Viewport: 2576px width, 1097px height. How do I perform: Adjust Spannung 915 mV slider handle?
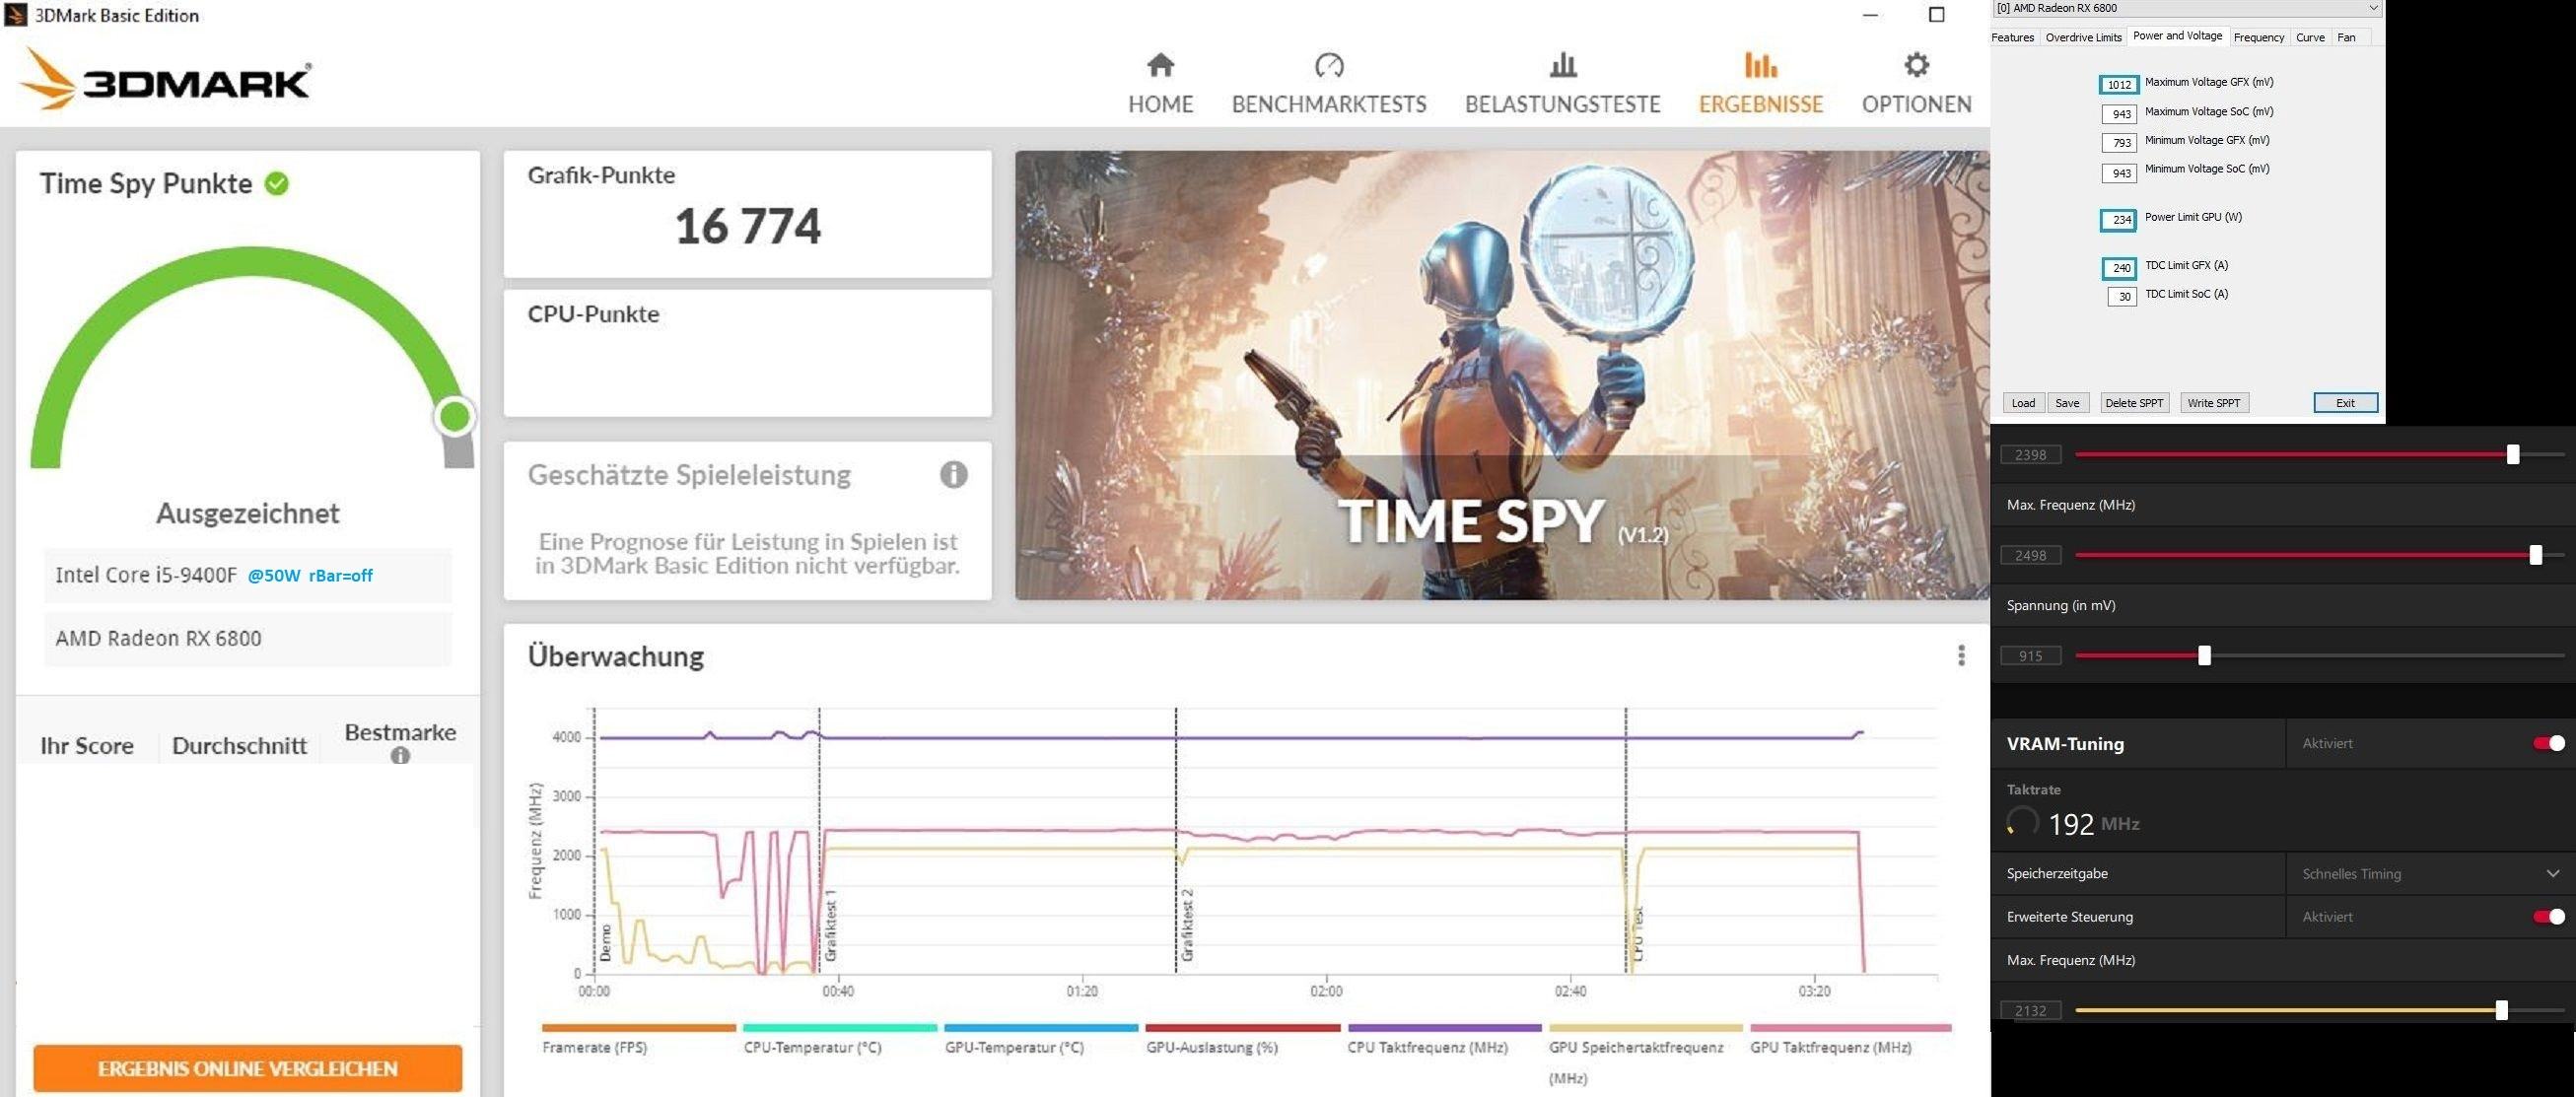(x=2204, y=656)
